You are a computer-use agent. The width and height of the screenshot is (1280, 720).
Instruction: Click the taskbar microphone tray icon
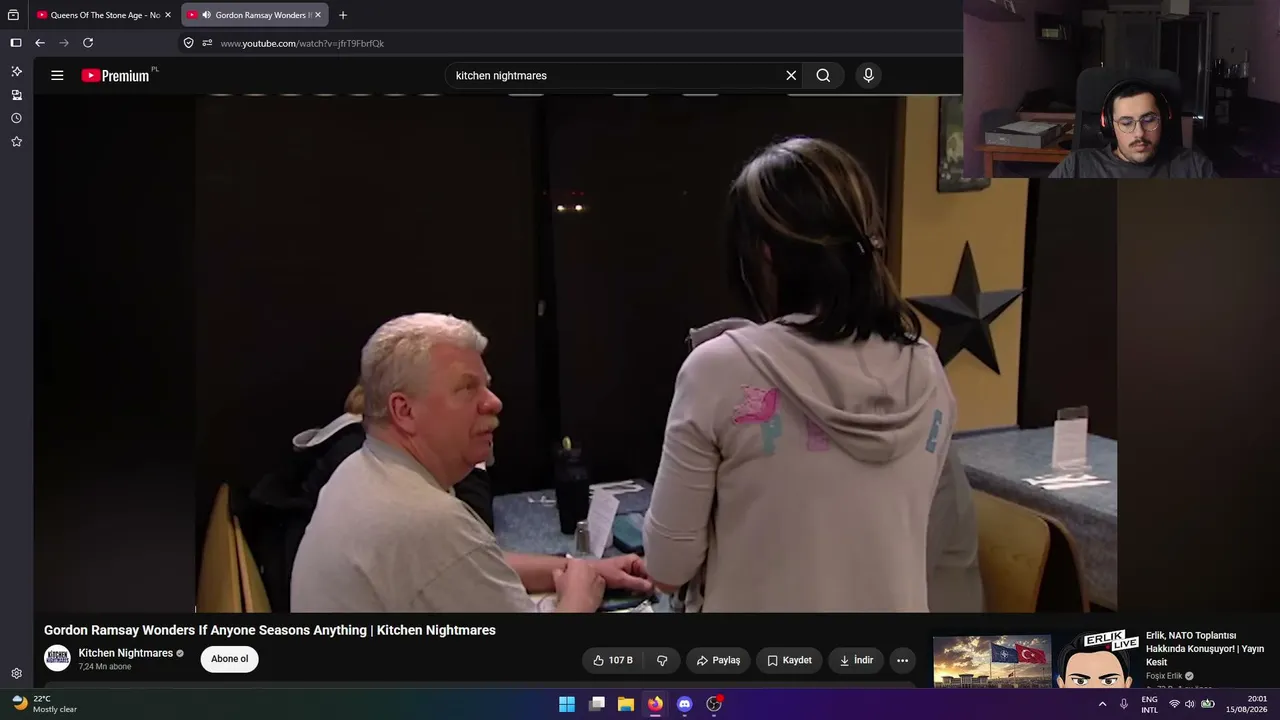1124,704
